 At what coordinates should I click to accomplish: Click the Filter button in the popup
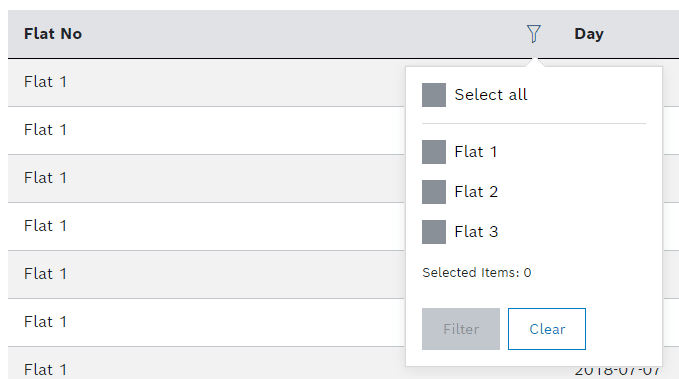[461, 329]
